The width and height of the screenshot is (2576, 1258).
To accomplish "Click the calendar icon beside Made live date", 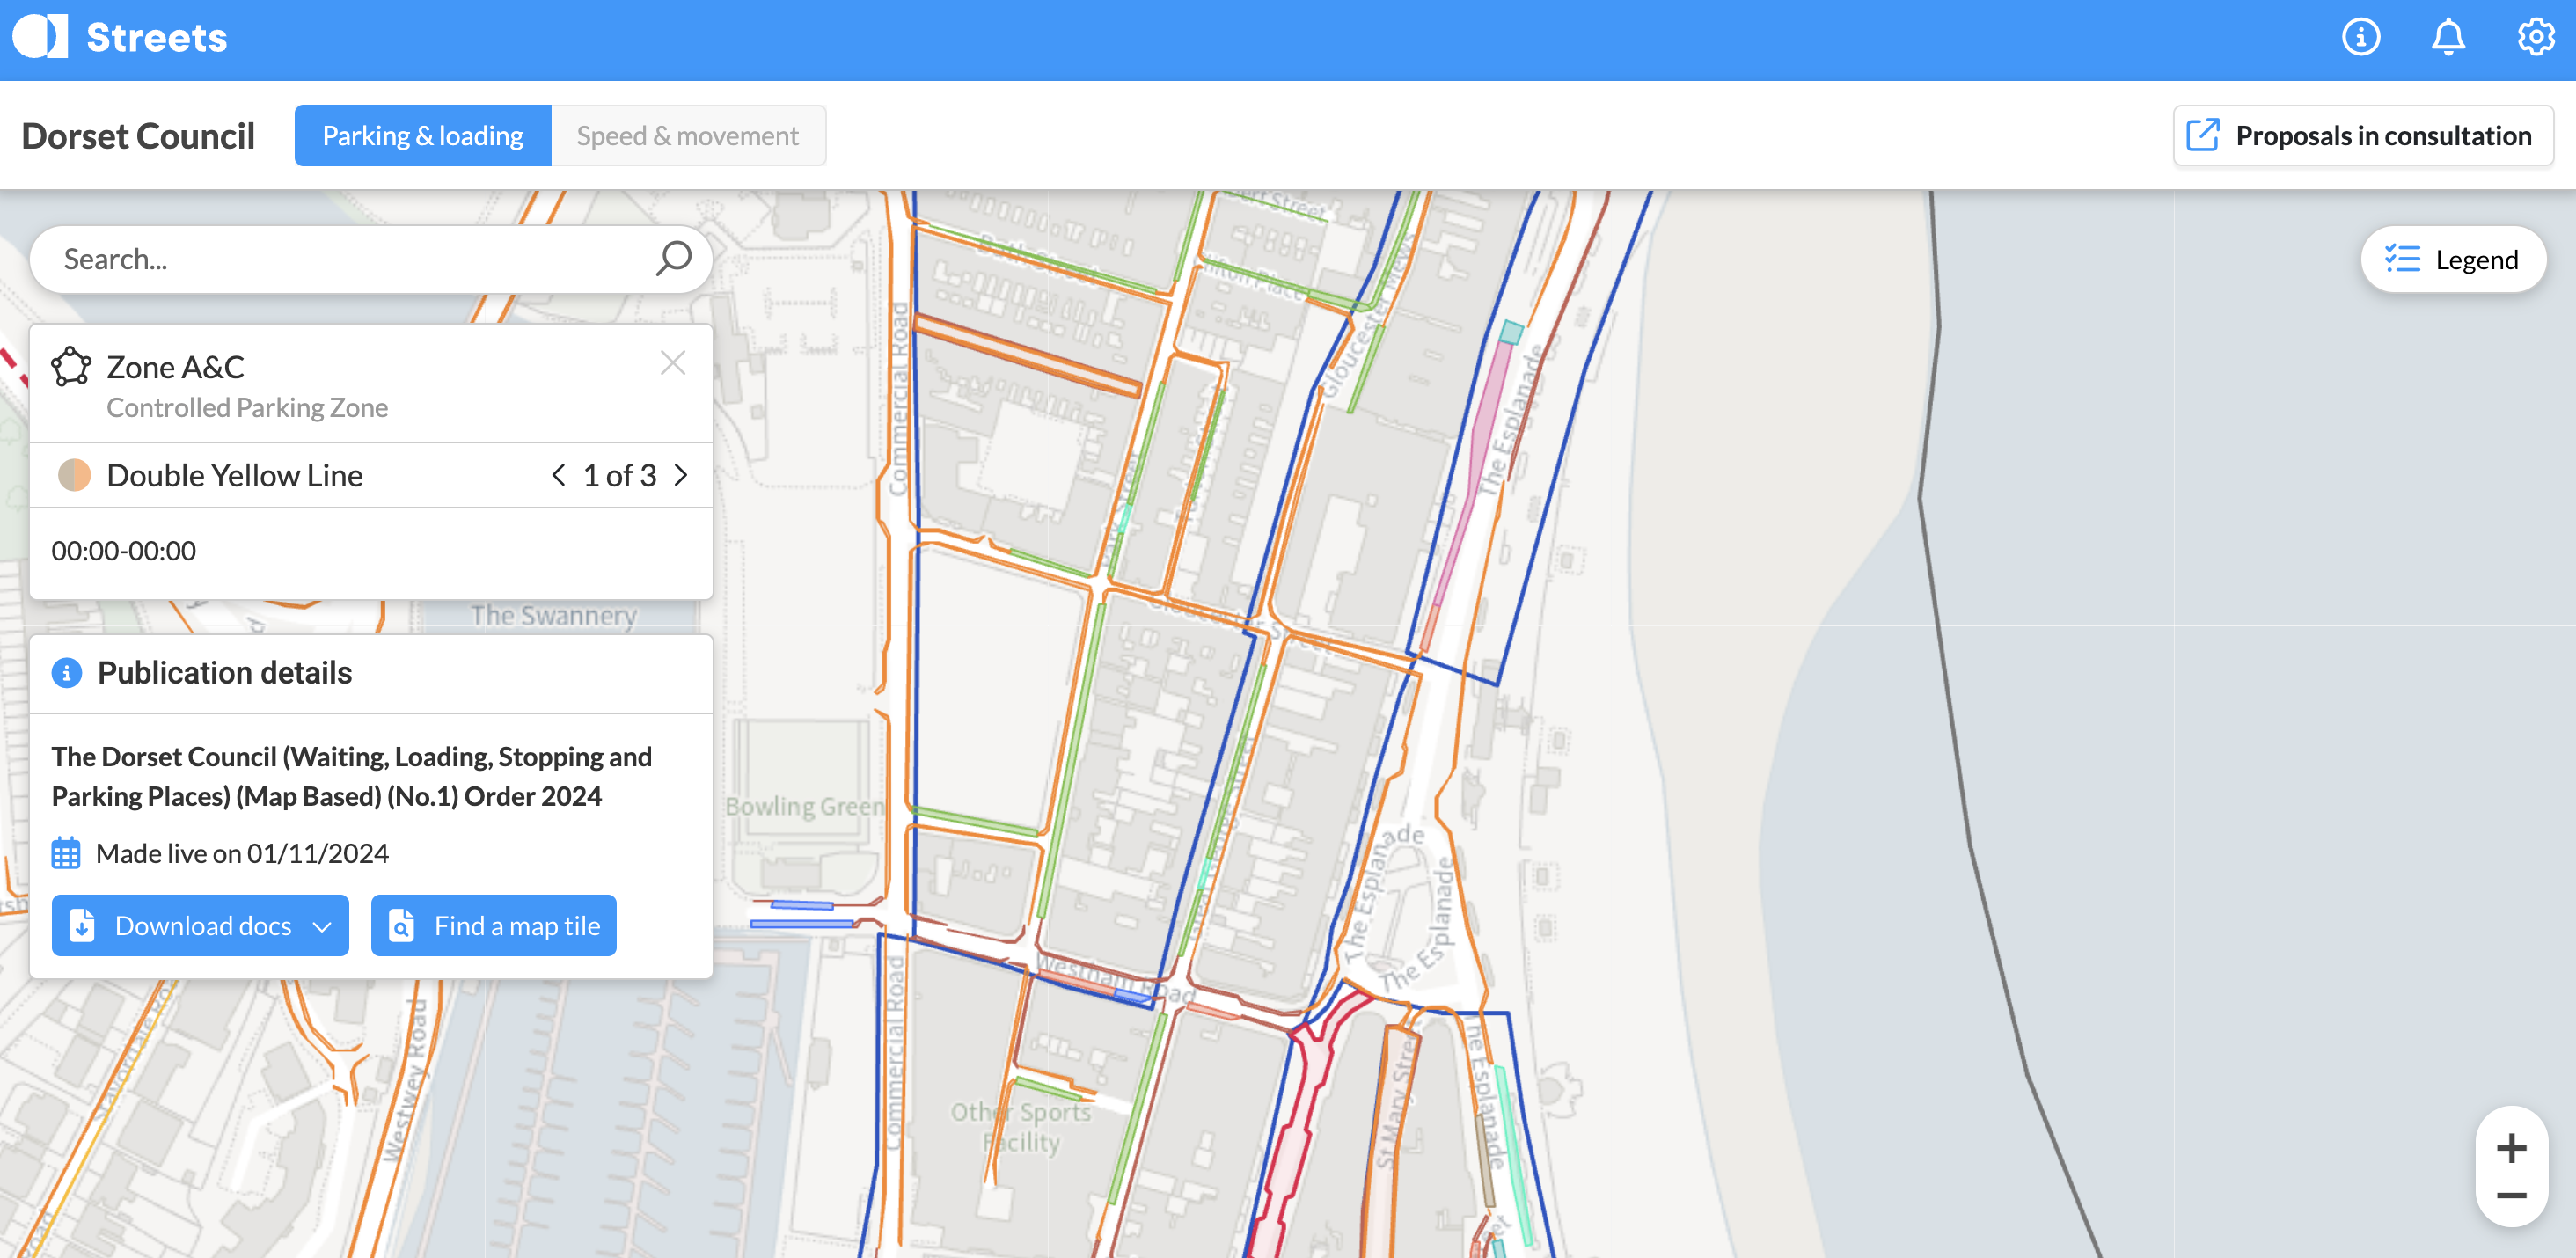I will point(66,854).
